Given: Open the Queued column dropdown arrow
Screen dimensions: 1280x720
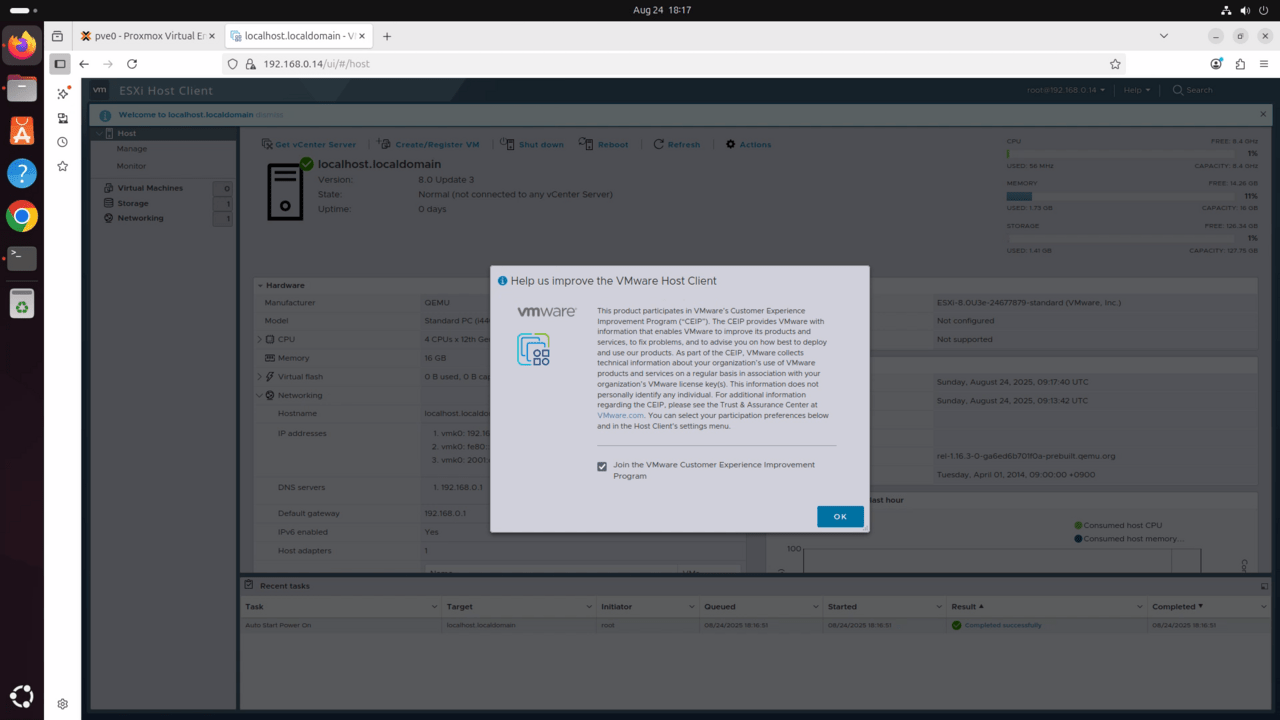Looking at the screenshot, I should 814,607.
